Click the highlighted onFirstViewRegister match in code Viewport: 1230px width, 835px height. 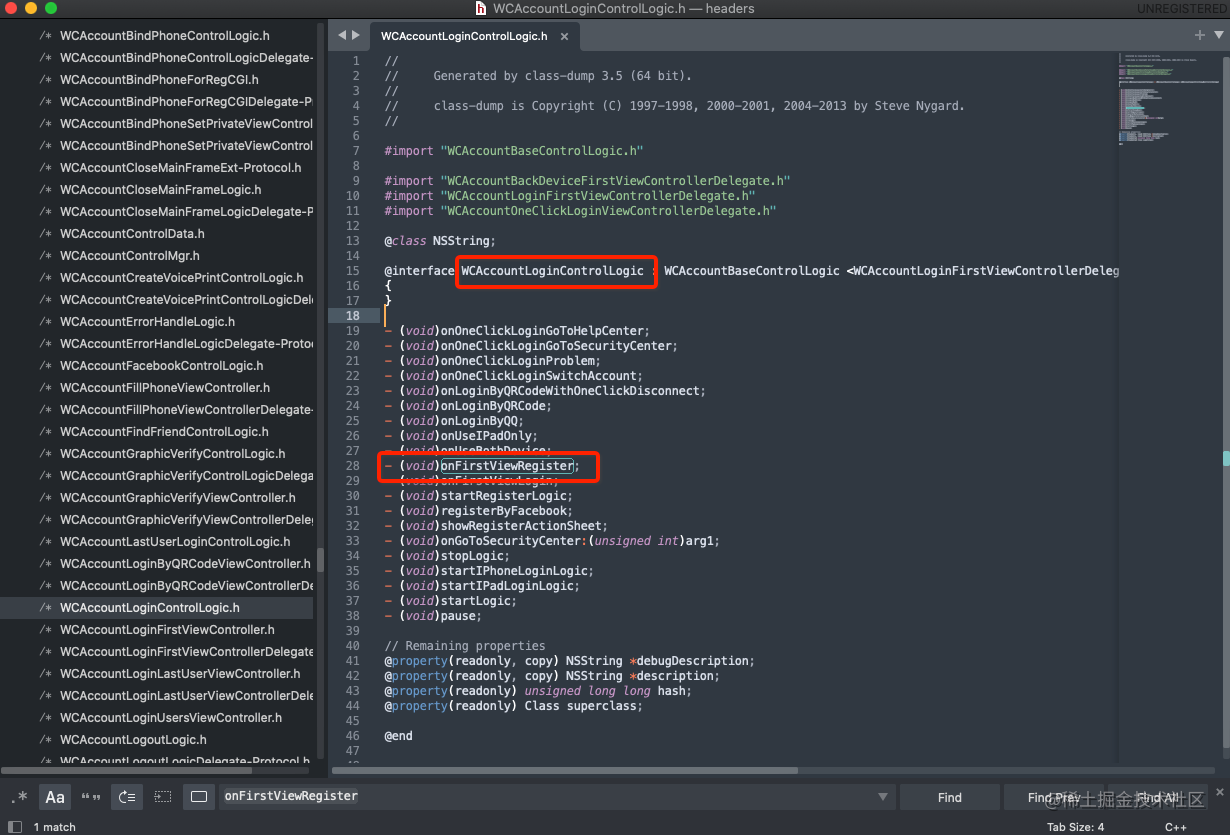pyautogui.click(x=507, y=466)
